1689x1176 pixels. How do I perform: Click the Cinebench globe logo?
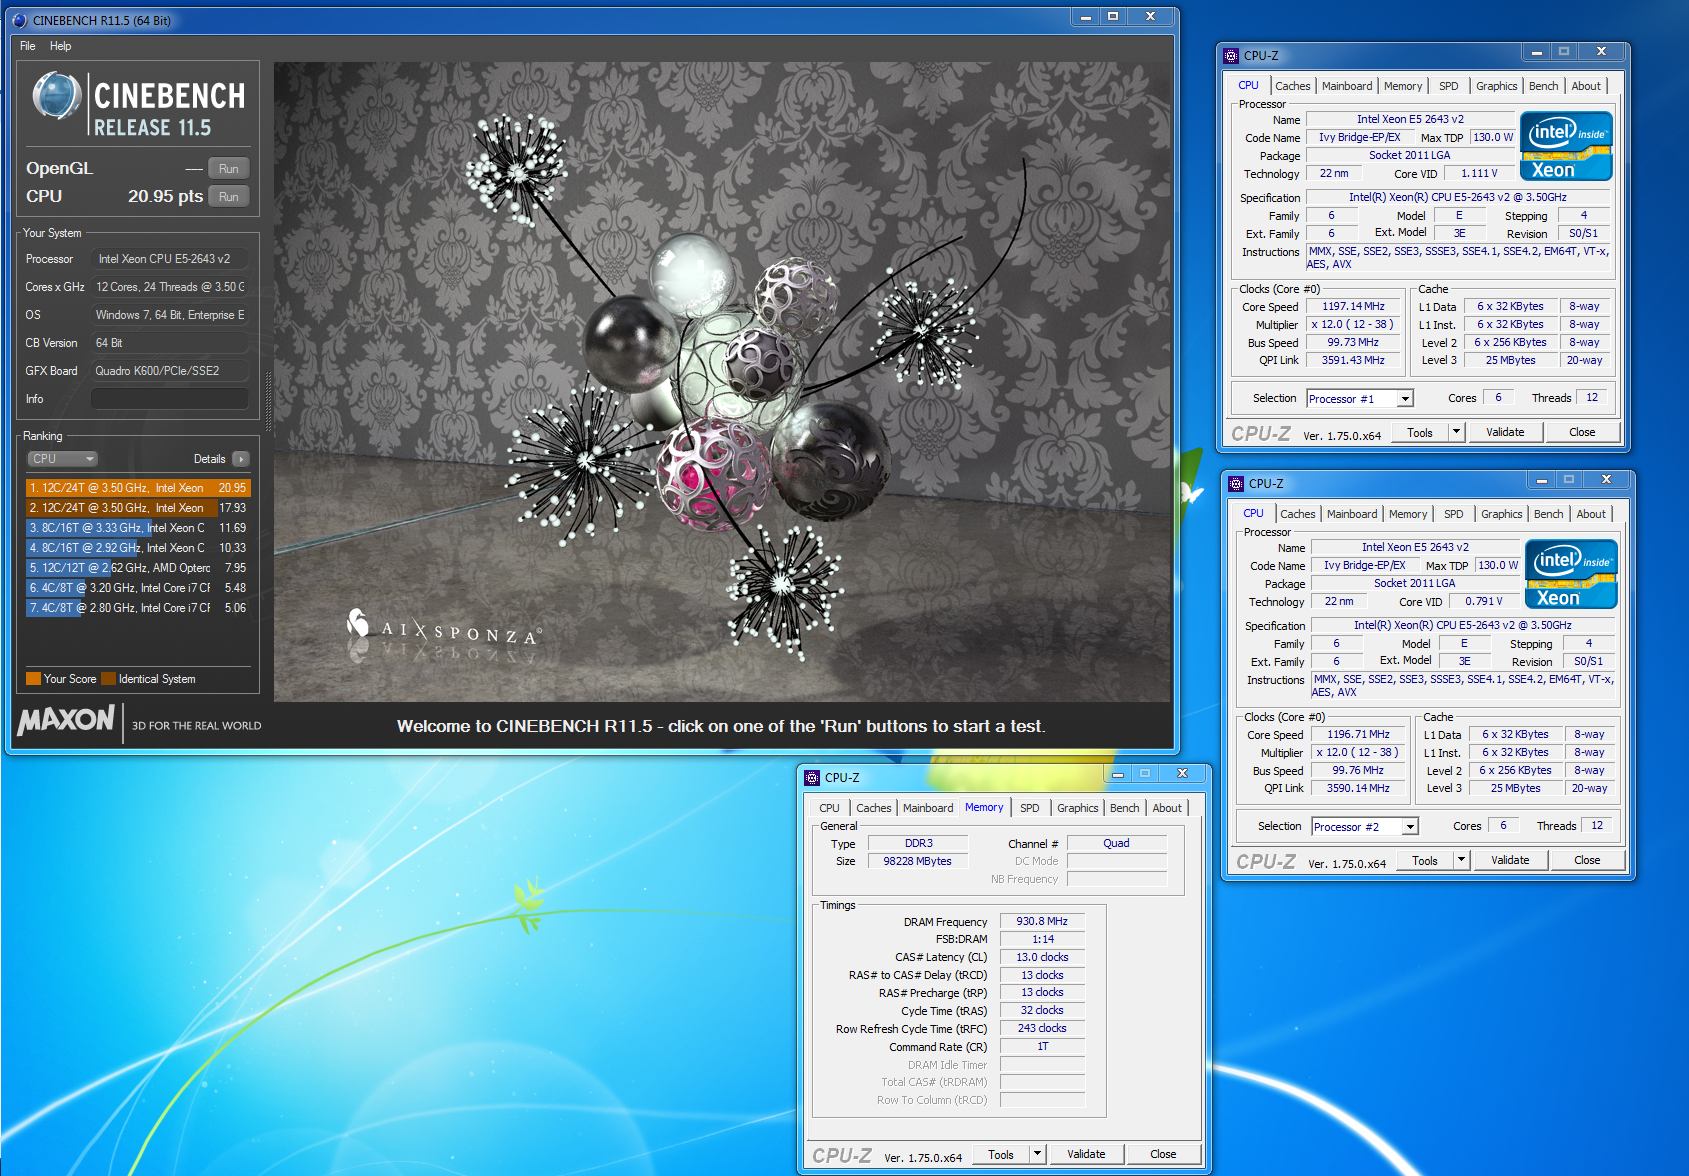tap(57, 97)
